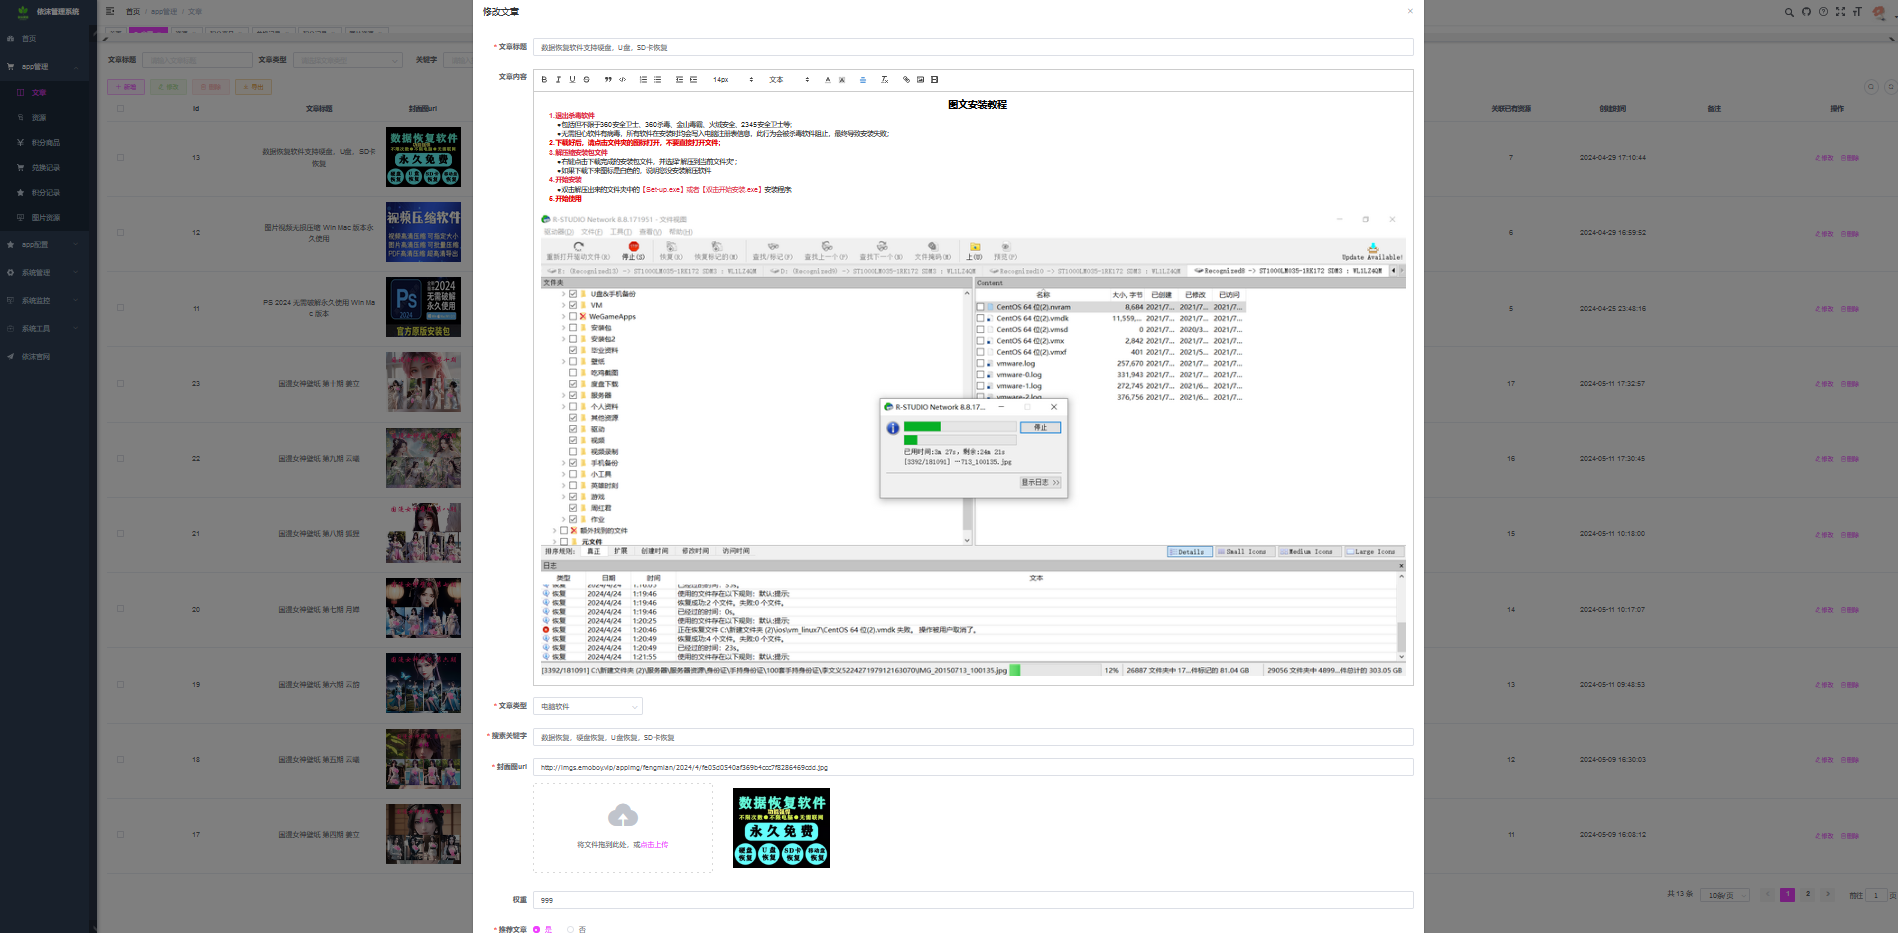
Task: Start an ordered numbered list
Action: point(643,80)
